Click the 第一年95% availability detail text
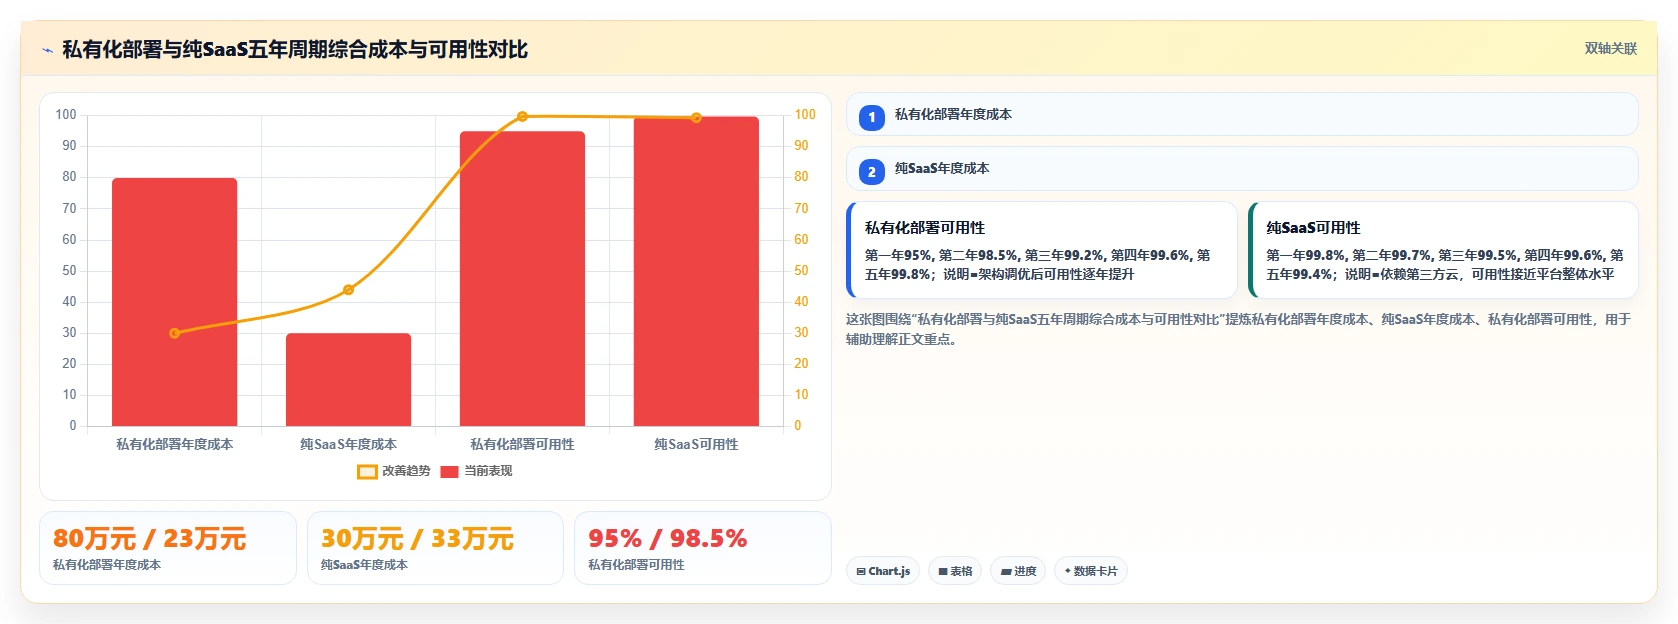Image resolution: width=1678 pixels, height=624 pixels. tap(1038, 265)
